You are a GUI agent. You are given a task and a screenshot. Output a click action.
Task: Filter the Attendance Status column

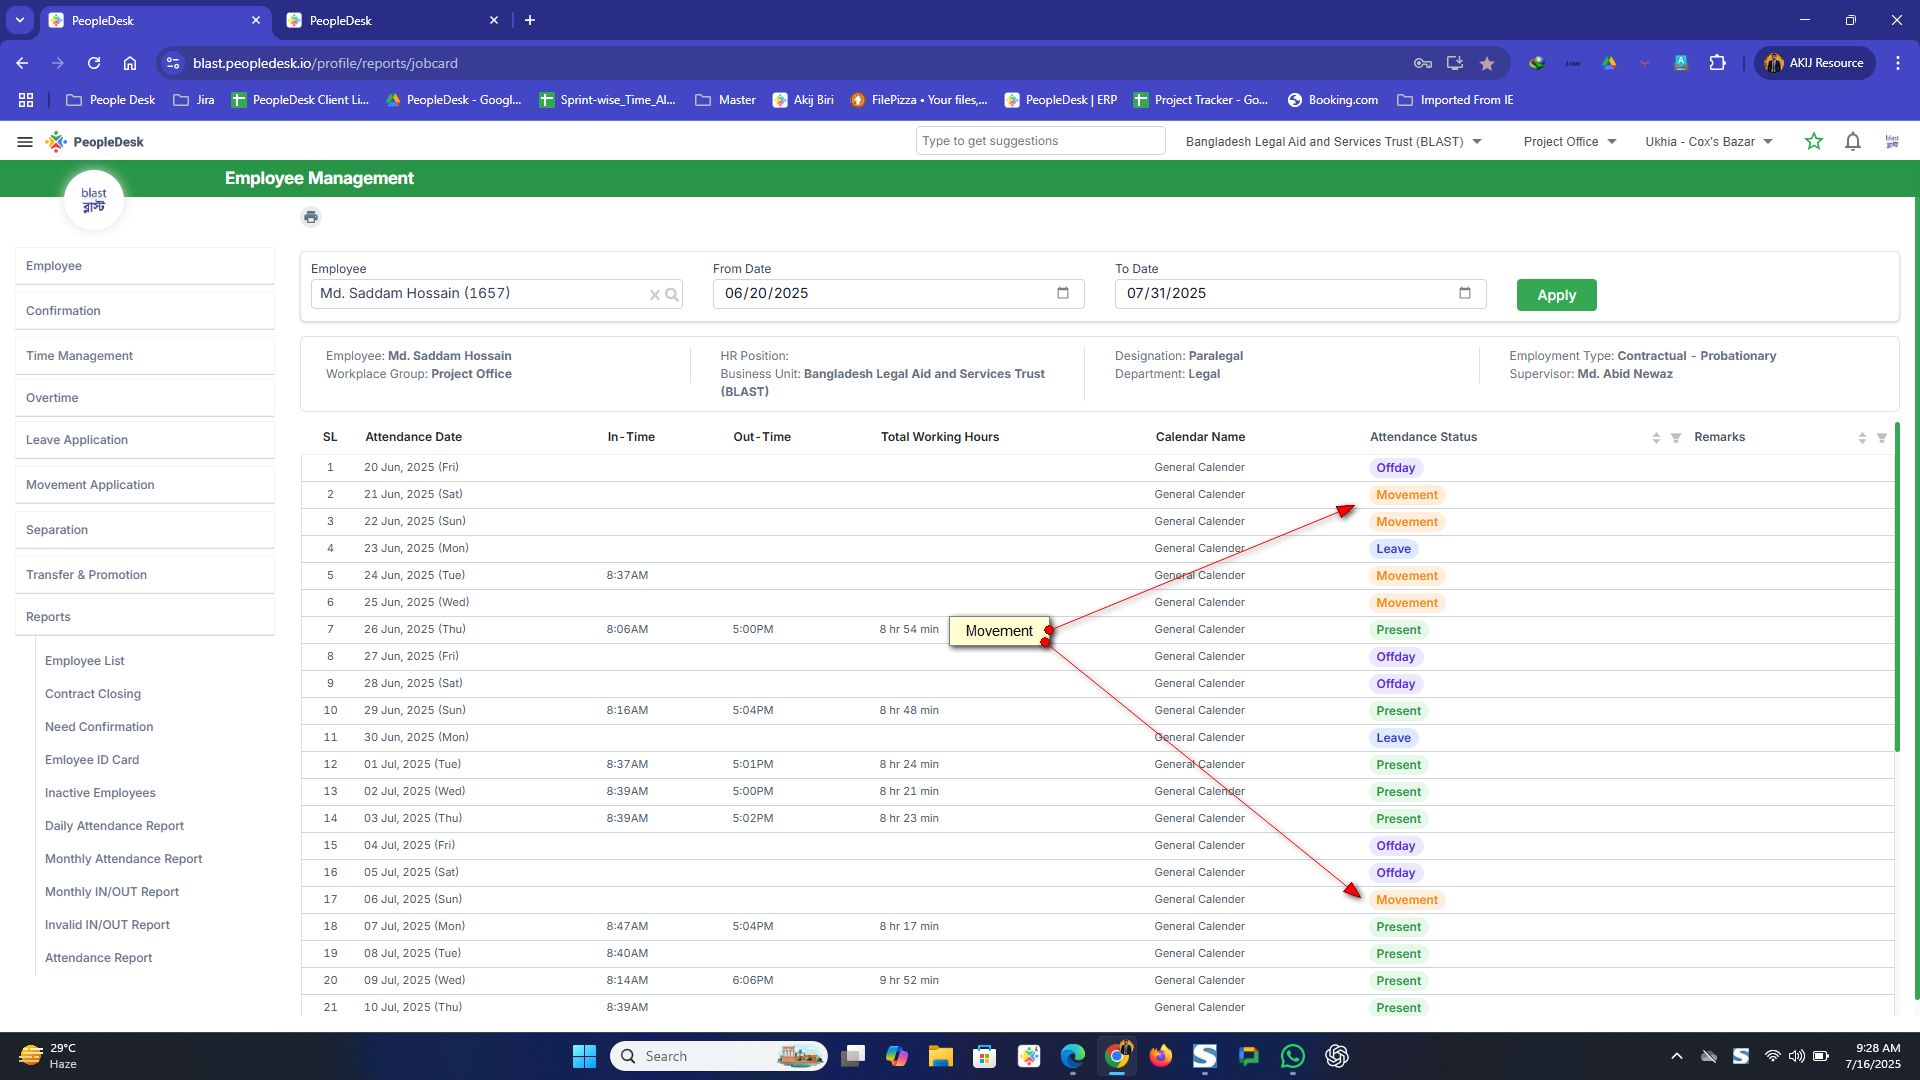click(1676, 438)
